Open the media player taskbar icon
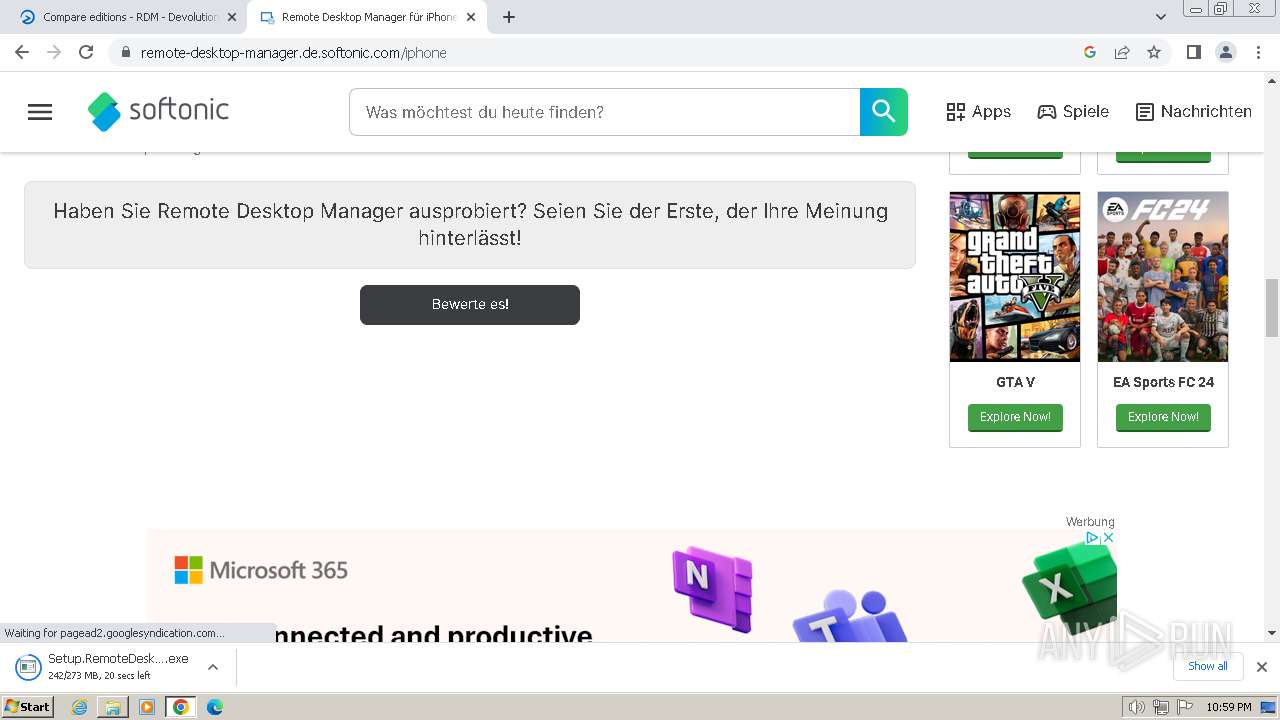The image size is (1280, 720). point(147,707)
